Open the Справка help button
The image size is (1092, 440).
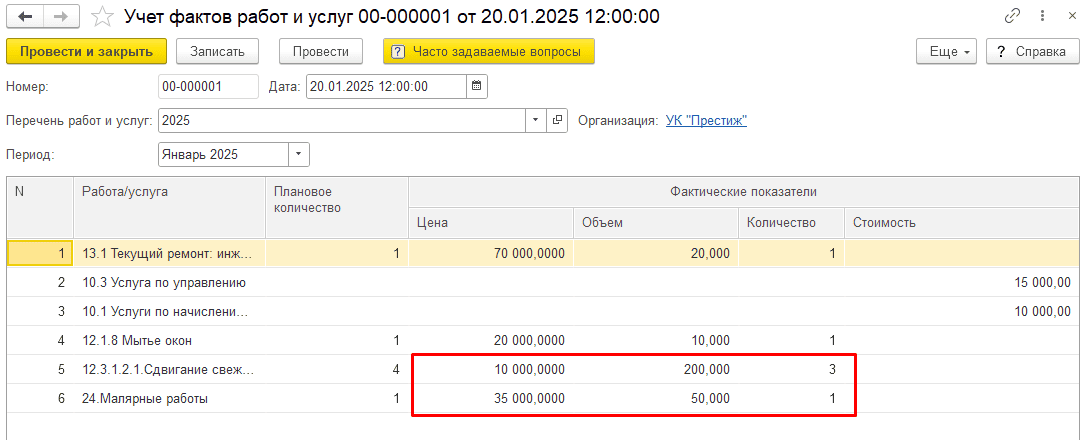tap(1025, 52)
